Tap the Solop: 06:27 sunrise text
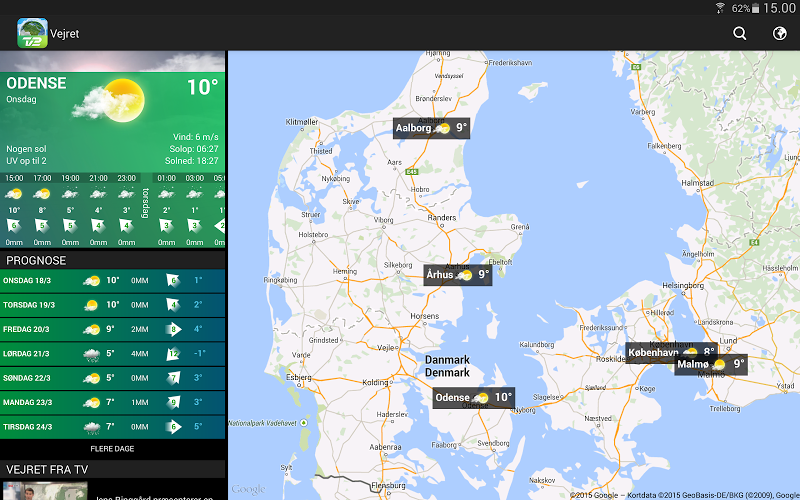800x500 pixels. point(194,149)
